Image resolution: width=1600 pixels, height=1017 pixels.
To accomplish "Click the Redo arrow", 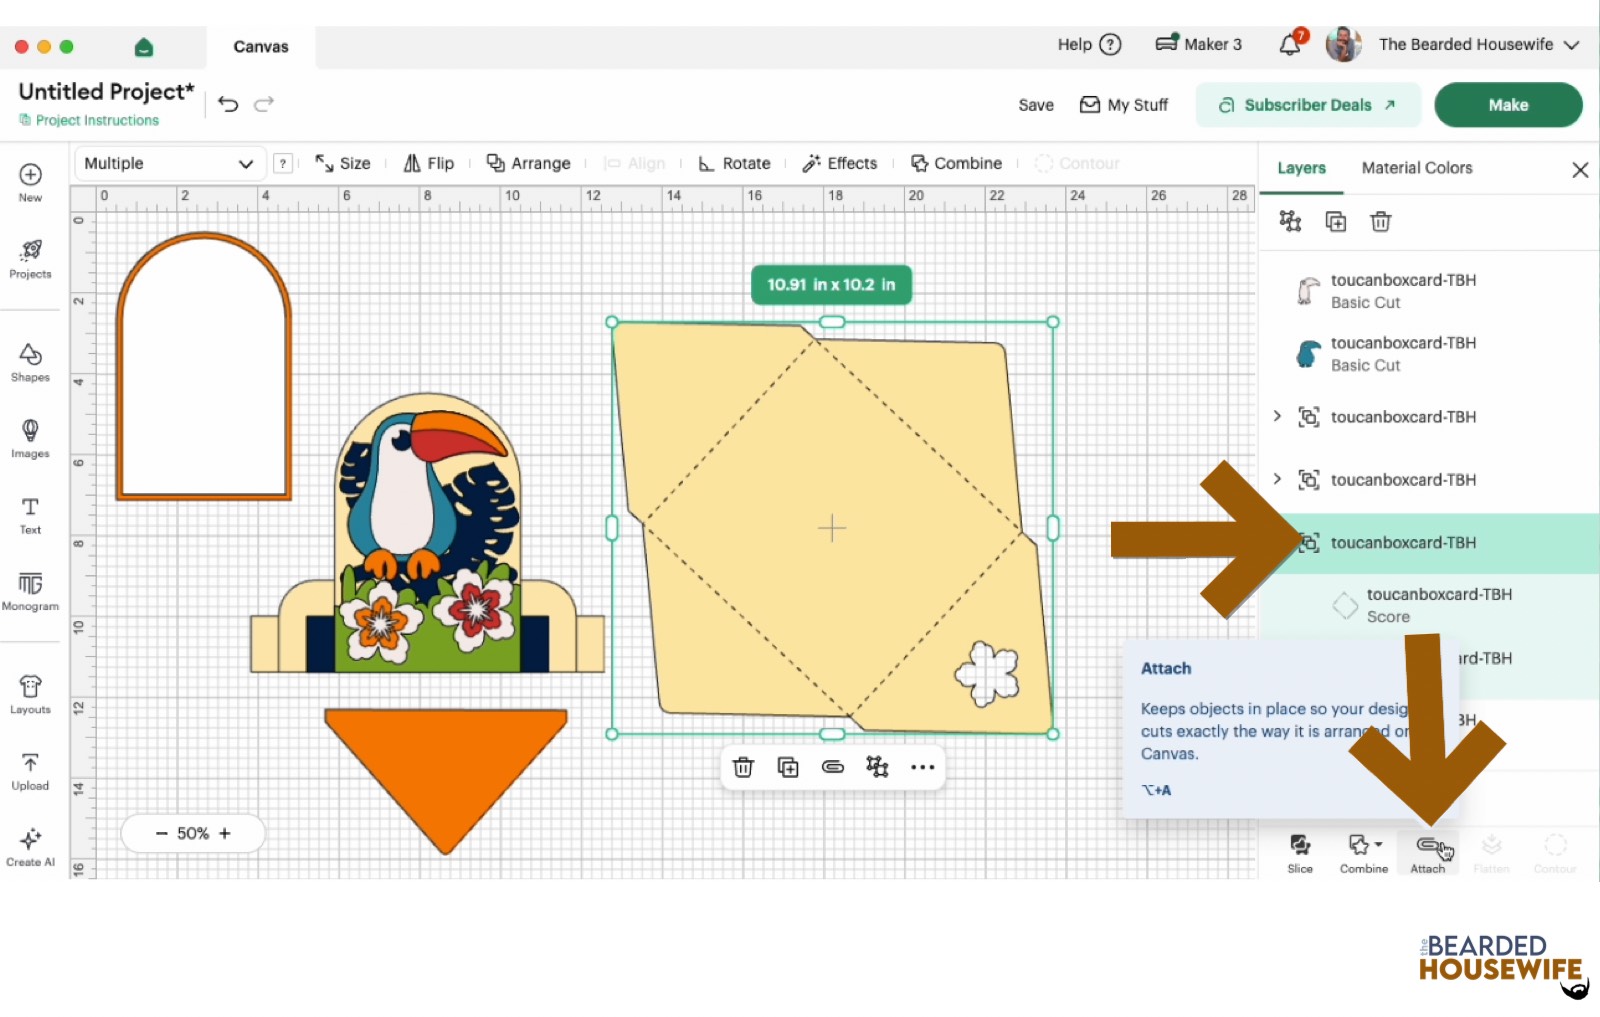I will click(264, 104).
